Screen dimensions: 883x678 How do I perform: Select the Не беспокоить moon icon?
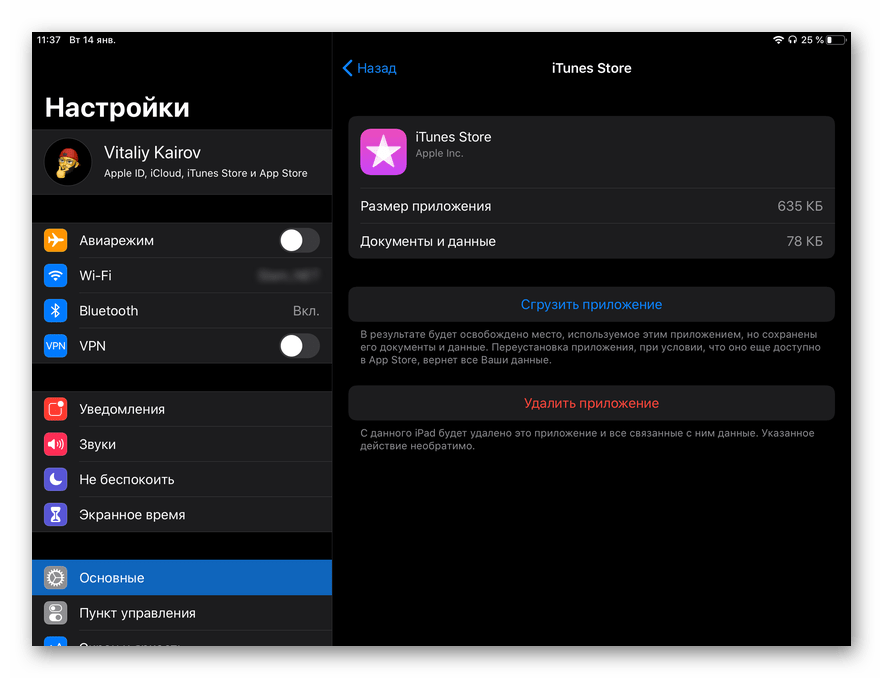tap(55, 479)
